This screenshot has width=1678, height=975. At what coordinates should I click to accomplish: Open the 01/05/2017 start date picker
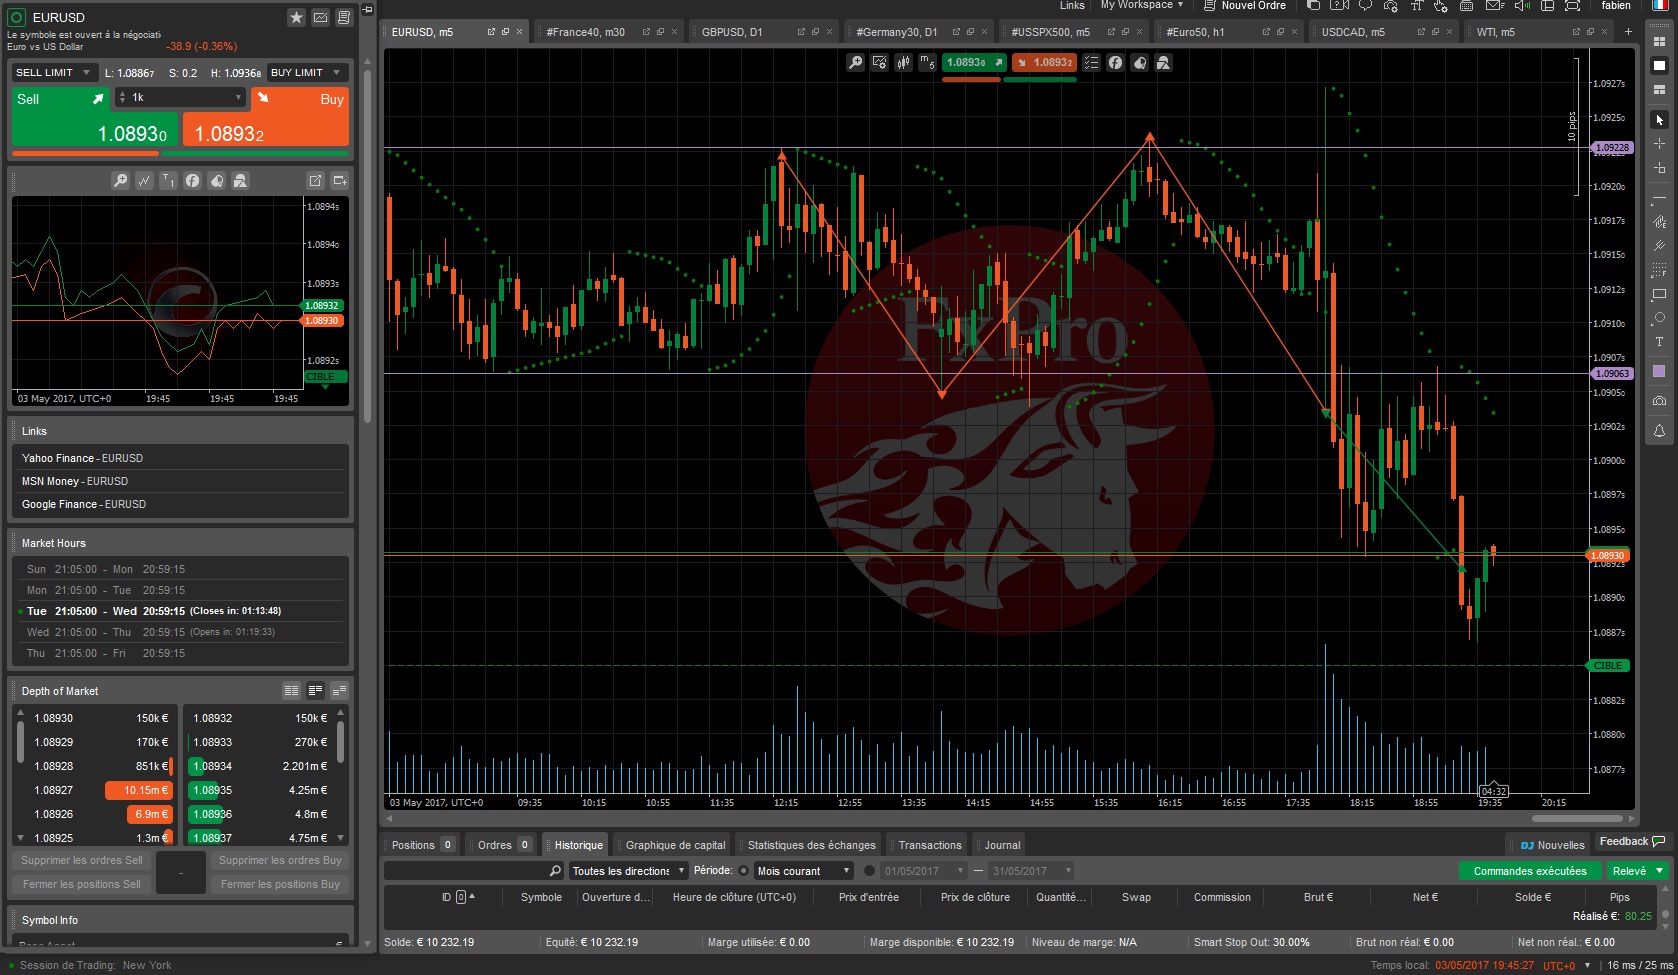pyautogui.click(x=924, y=871)
